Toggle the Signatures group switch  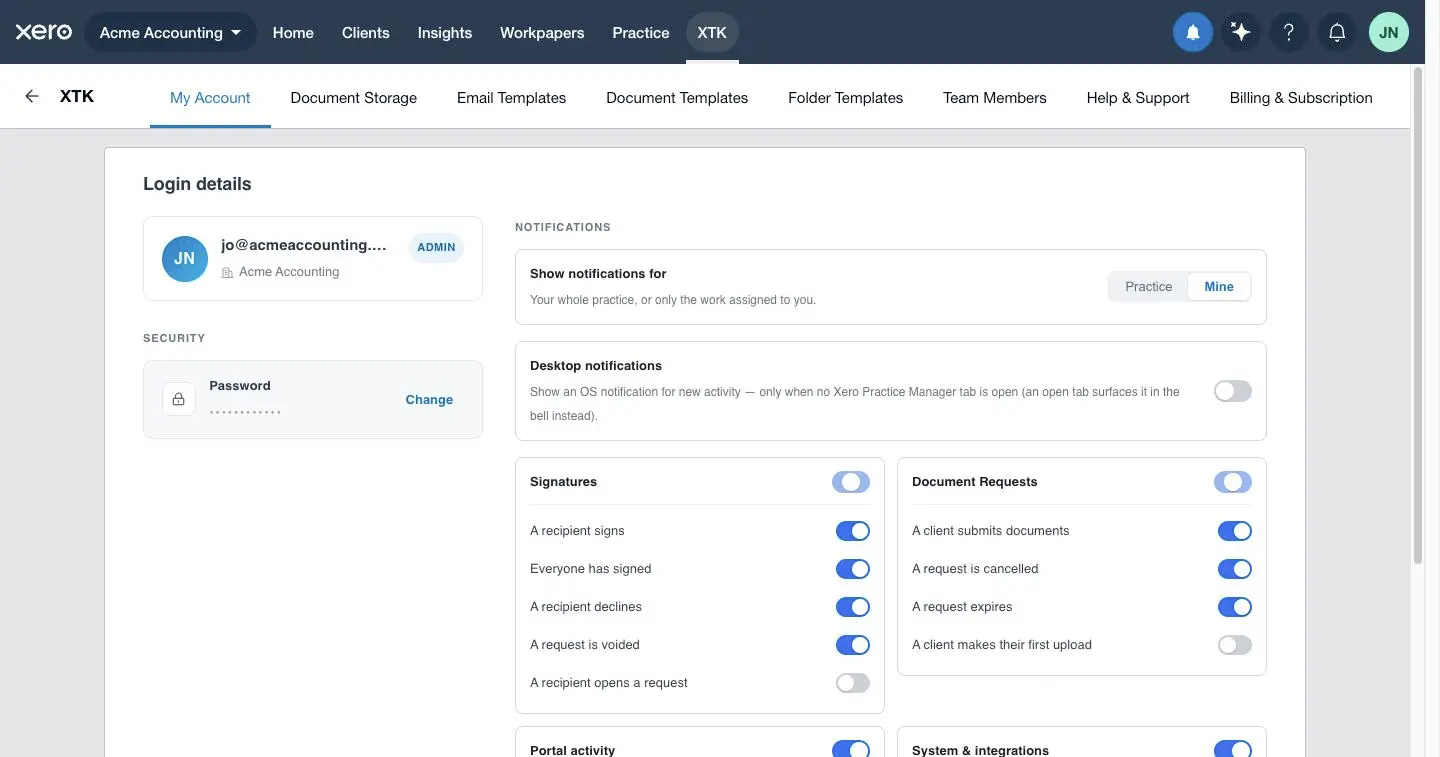point(851,482)
